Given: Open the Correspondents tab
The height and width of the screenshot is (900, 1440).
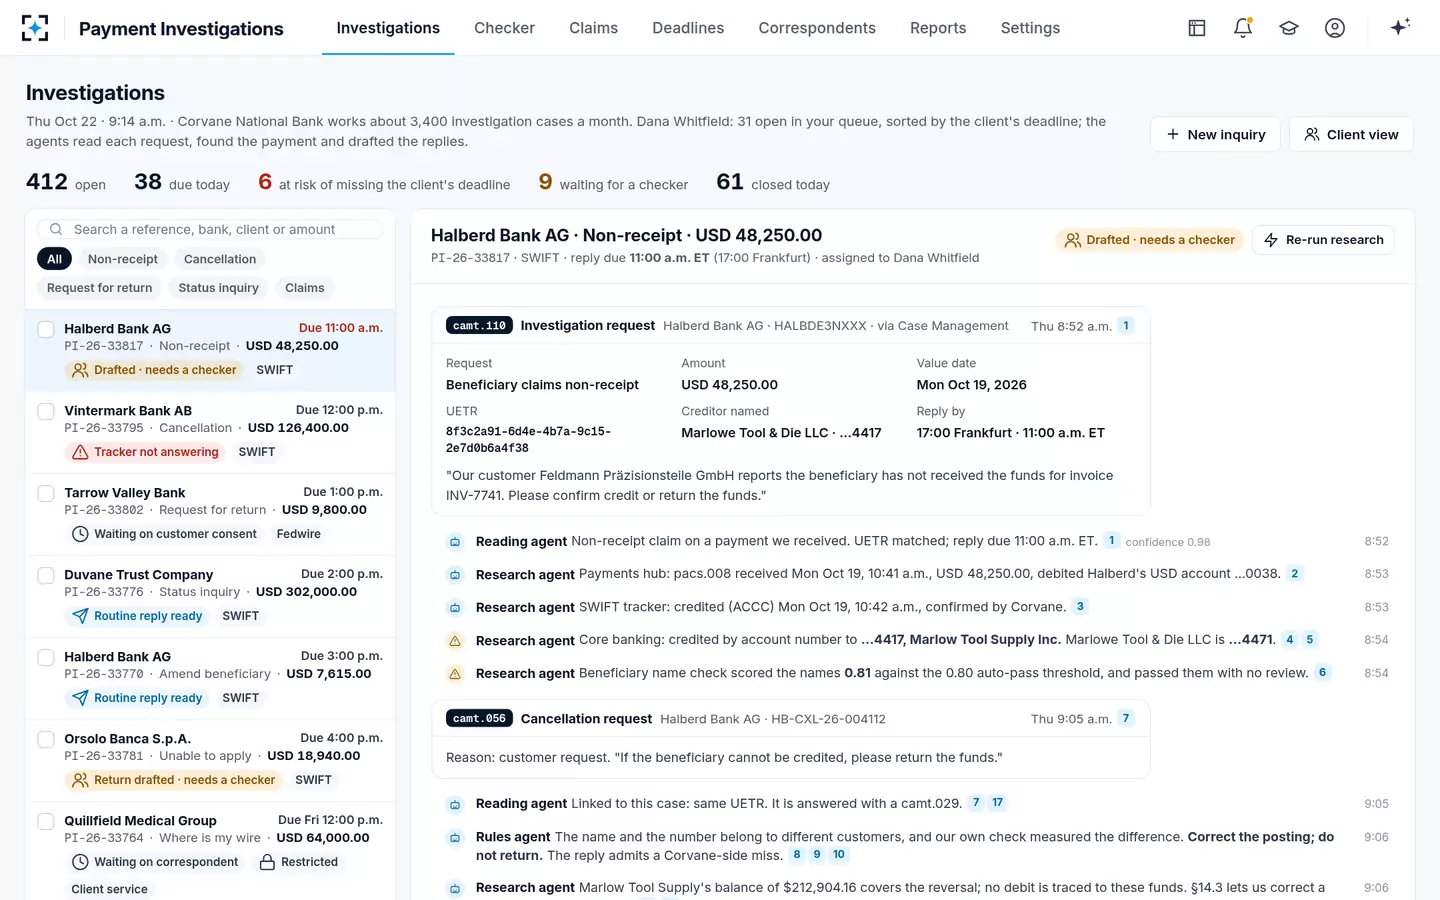Looking at the screenshot, I should [x=817, y=28].
